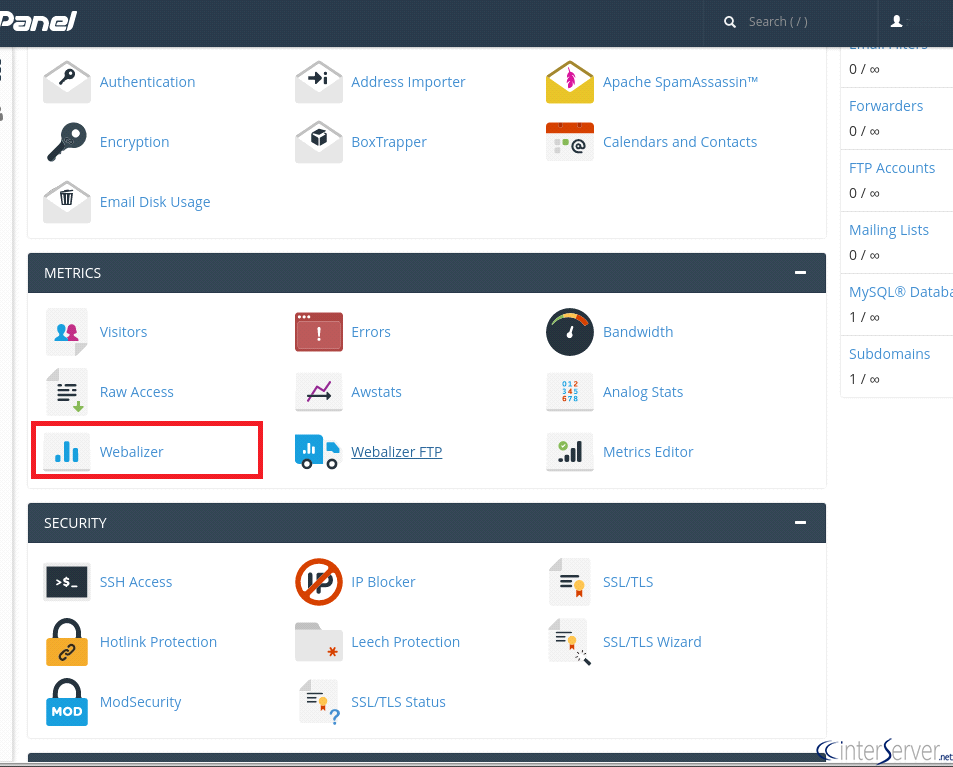Follow the Leech Protection link
The height and width of the screenshot is (767, 953).
pyautogui.click(x=405, y=642)
